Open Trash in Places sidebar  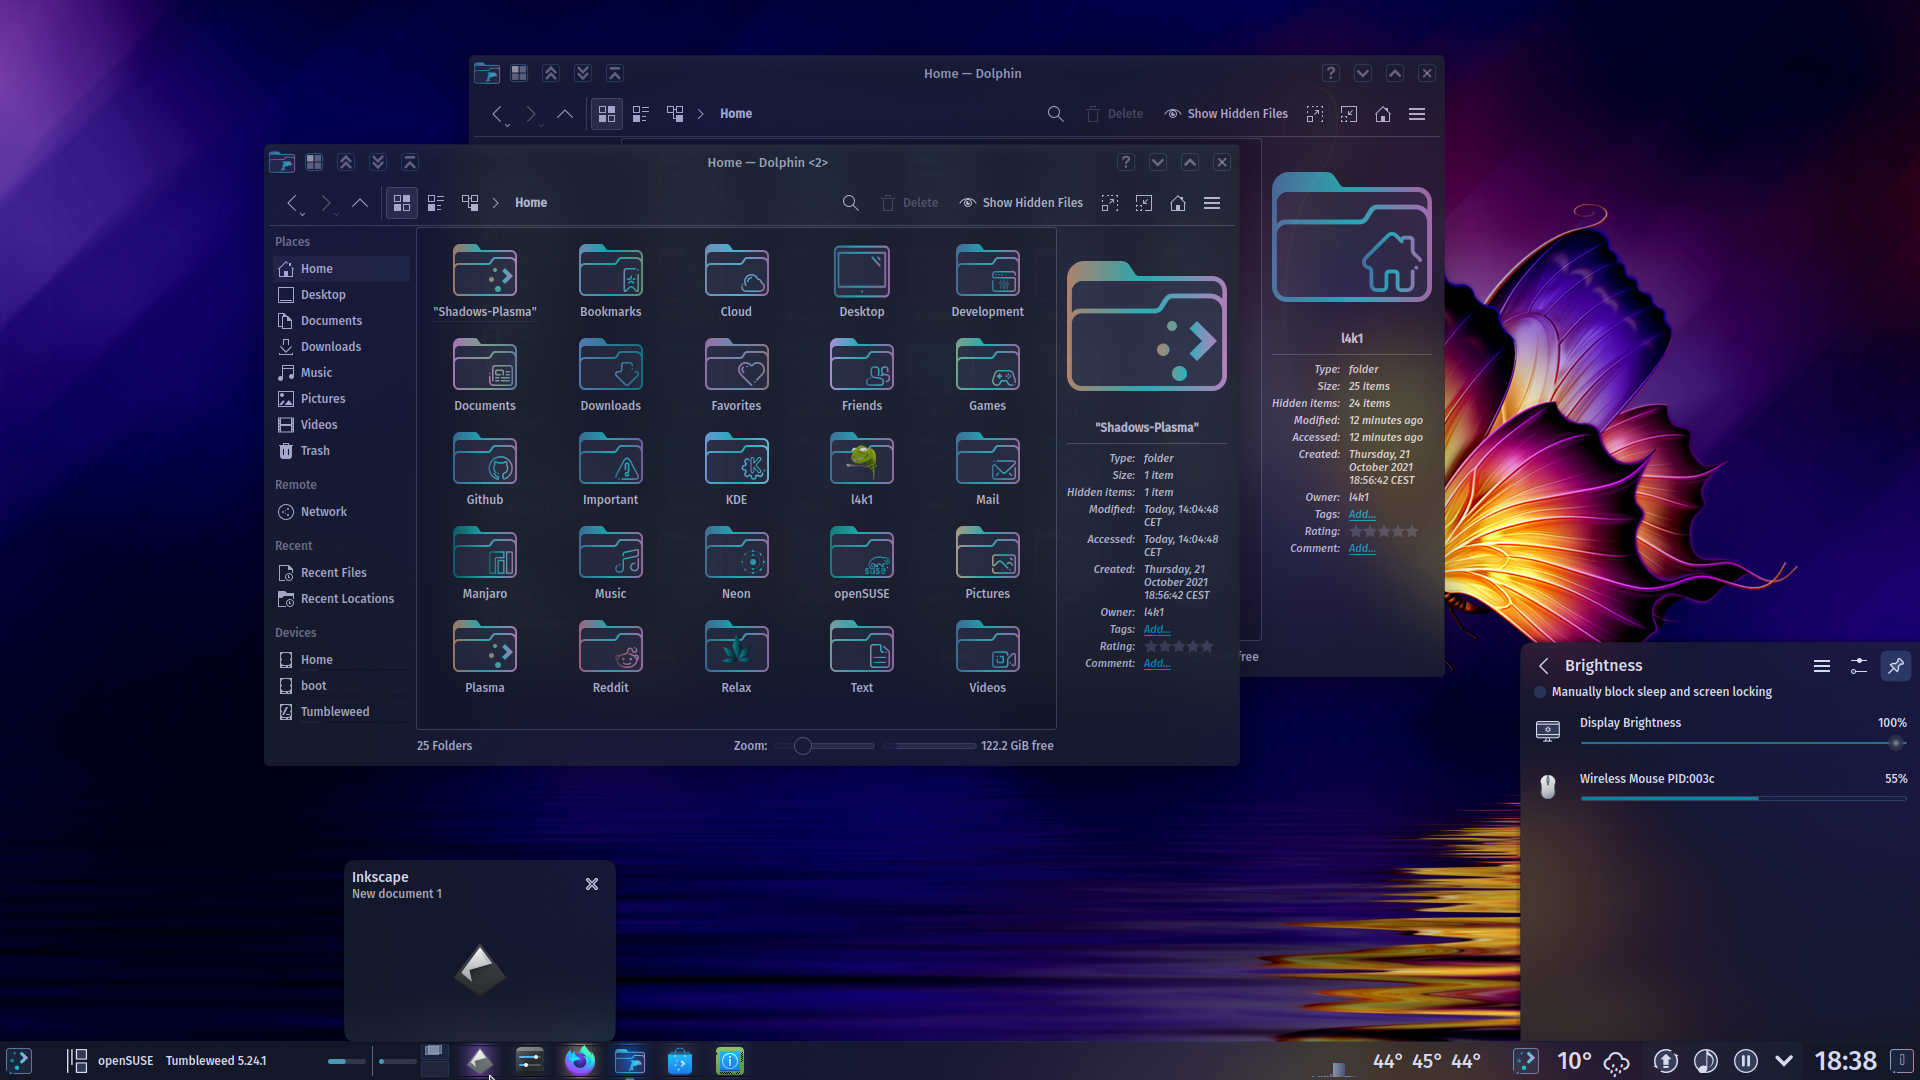click(341, 451)
